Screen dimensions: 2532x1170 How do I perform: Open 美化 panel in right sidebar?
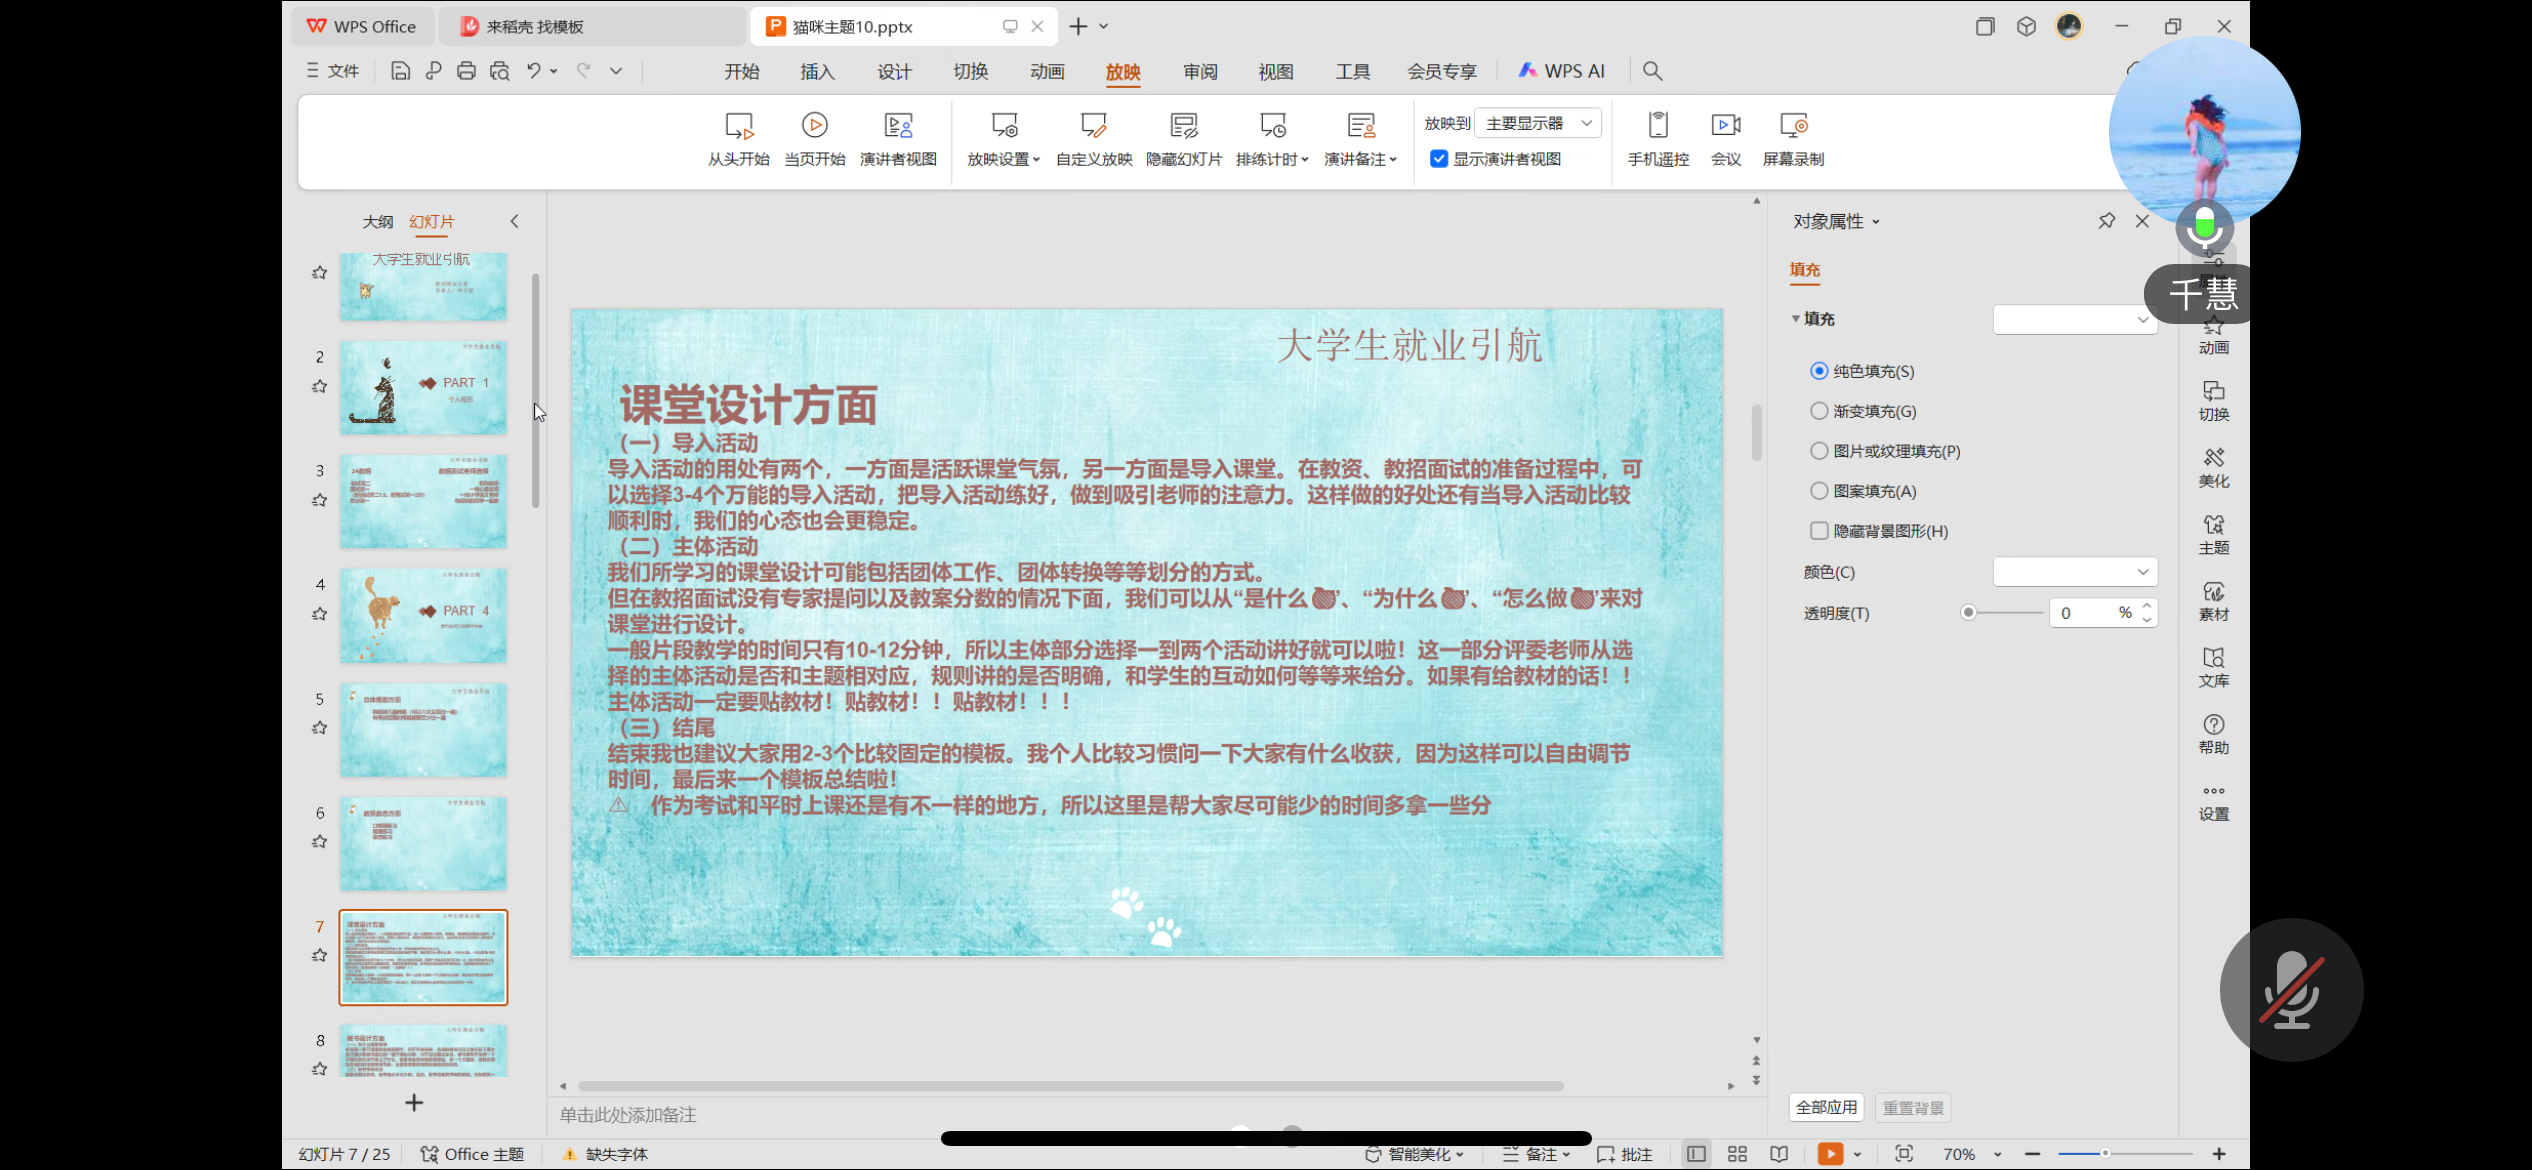point(2213,467)
